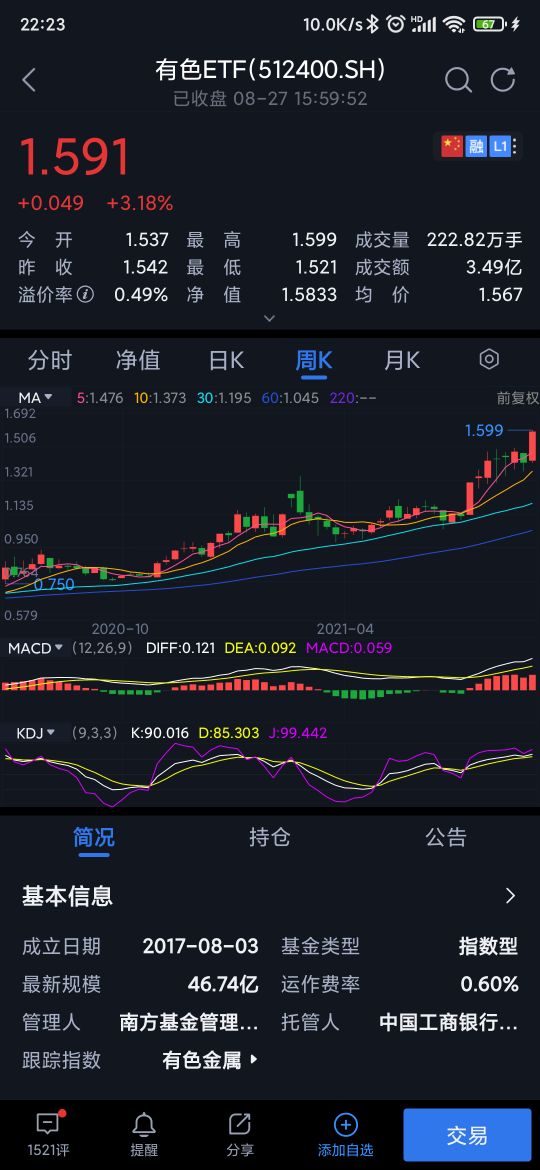Tap the alarm clock status icon
Screen dimensions: 540x1170
(x=395, y=24)
